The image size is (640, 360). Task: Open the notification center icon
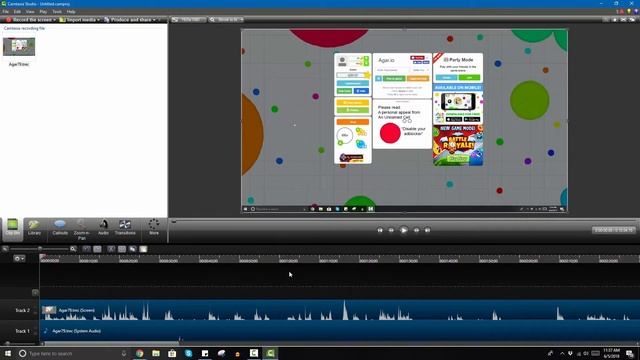pyautogui.click(x=631, y=353)
